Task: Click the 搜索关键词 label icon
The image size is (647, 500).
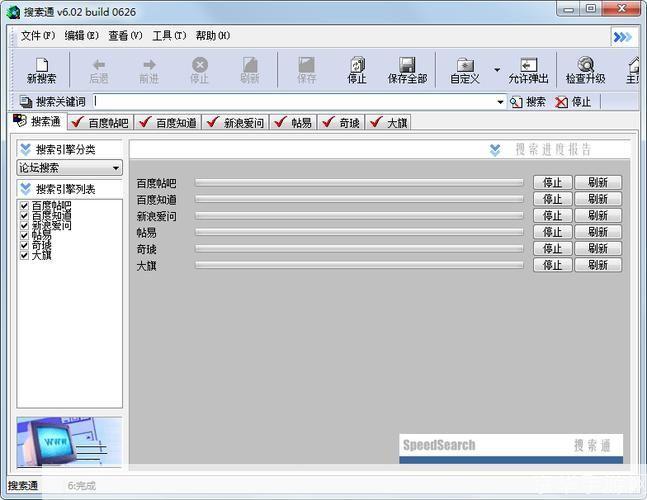Action: [26, 101]
